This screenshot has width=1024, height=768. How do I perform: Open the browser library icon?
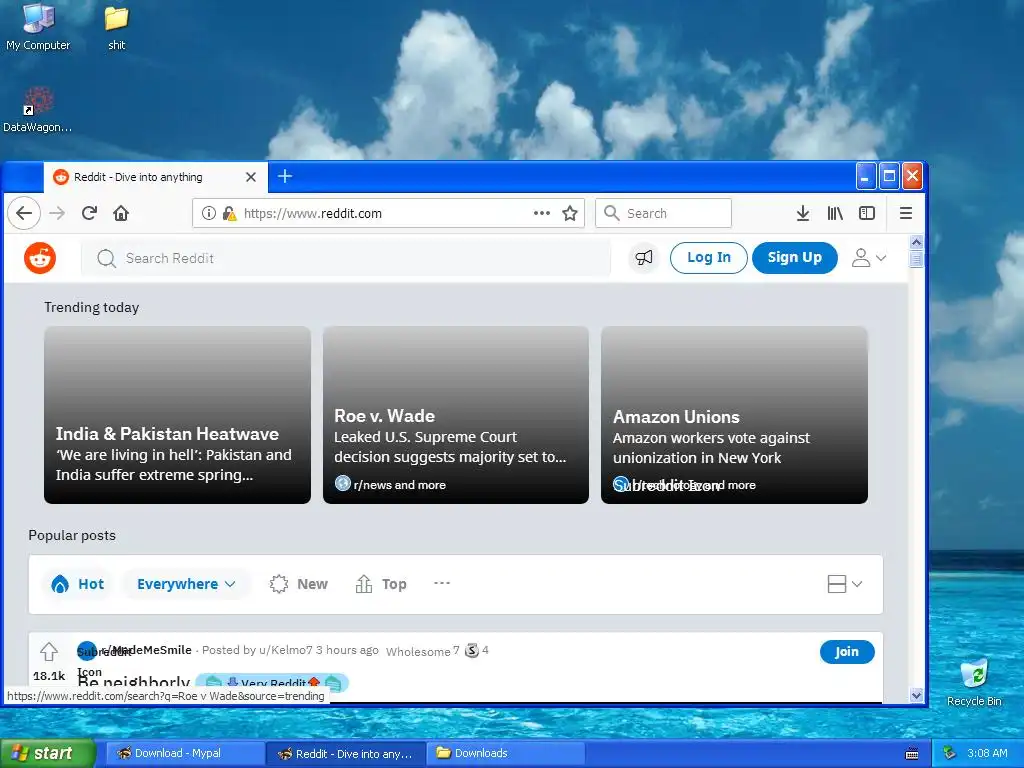pos(835,213)
